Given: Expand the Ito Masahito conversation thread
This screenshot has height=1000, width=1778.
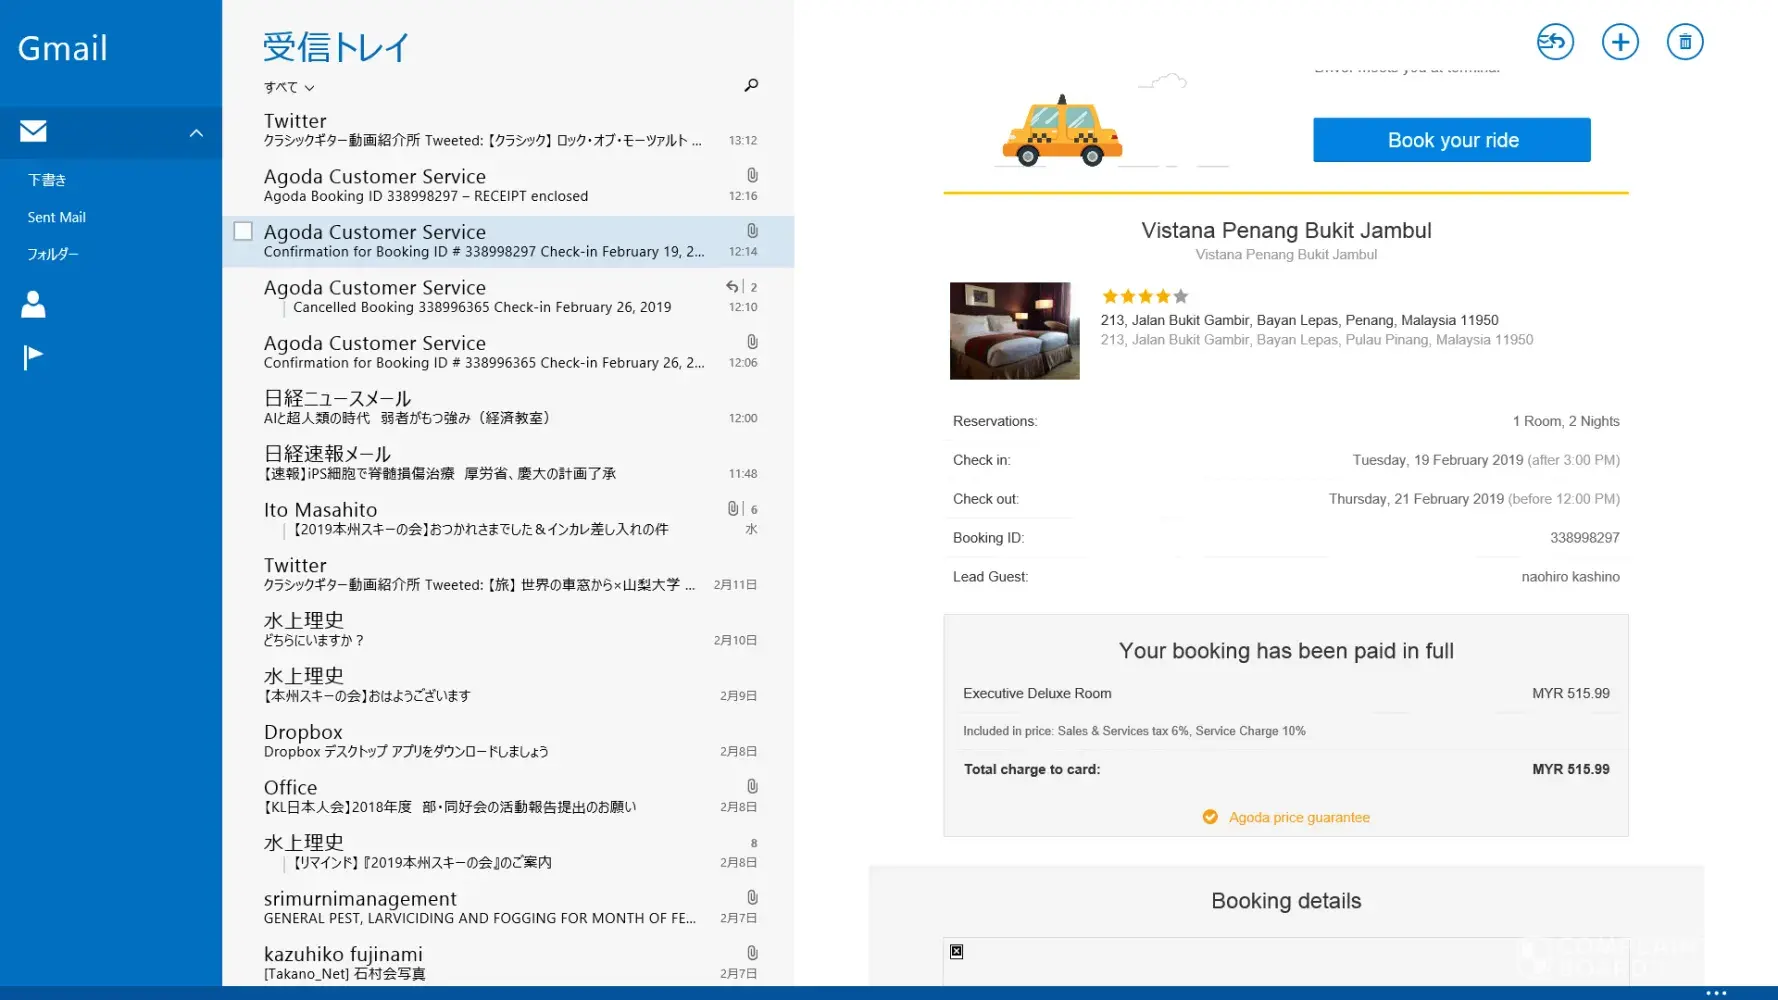Looking at the screenshot, I should point(285,530).
